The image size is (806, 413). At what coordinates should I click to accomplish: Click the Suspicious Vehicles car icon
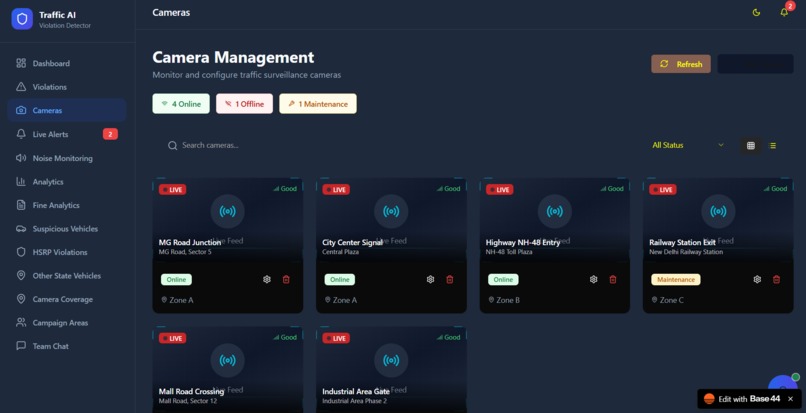(21, 229)
